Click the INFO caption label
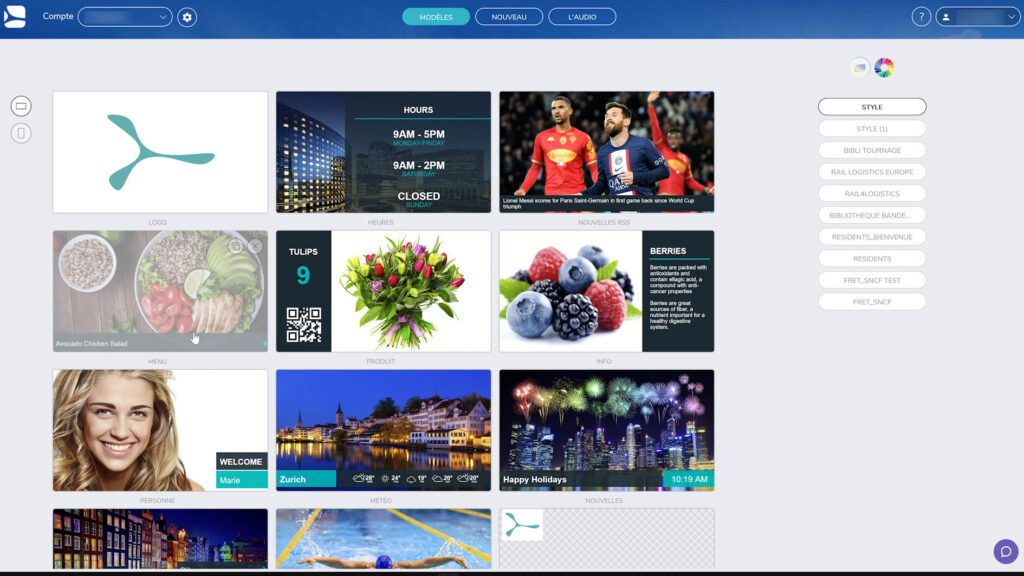 (604, 362)
